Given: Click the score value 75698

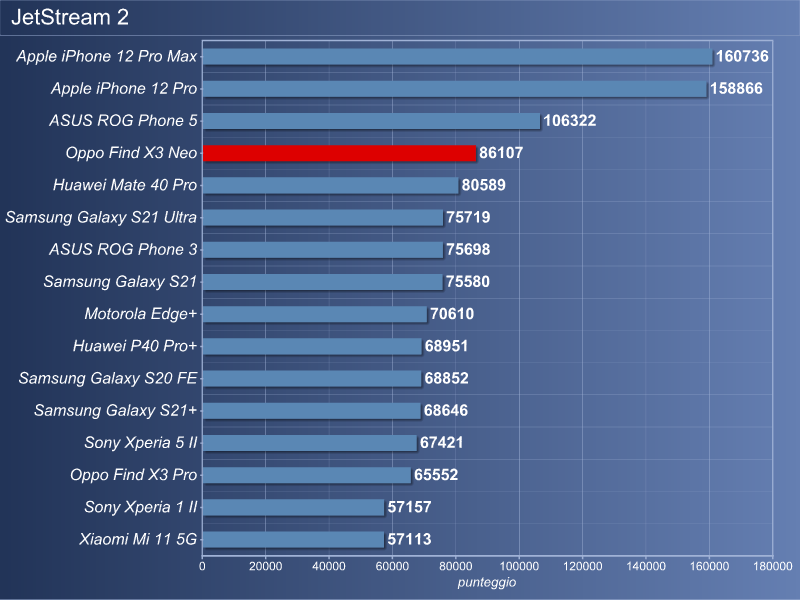Looking at the screenshot, I should (x=468, y=249).
